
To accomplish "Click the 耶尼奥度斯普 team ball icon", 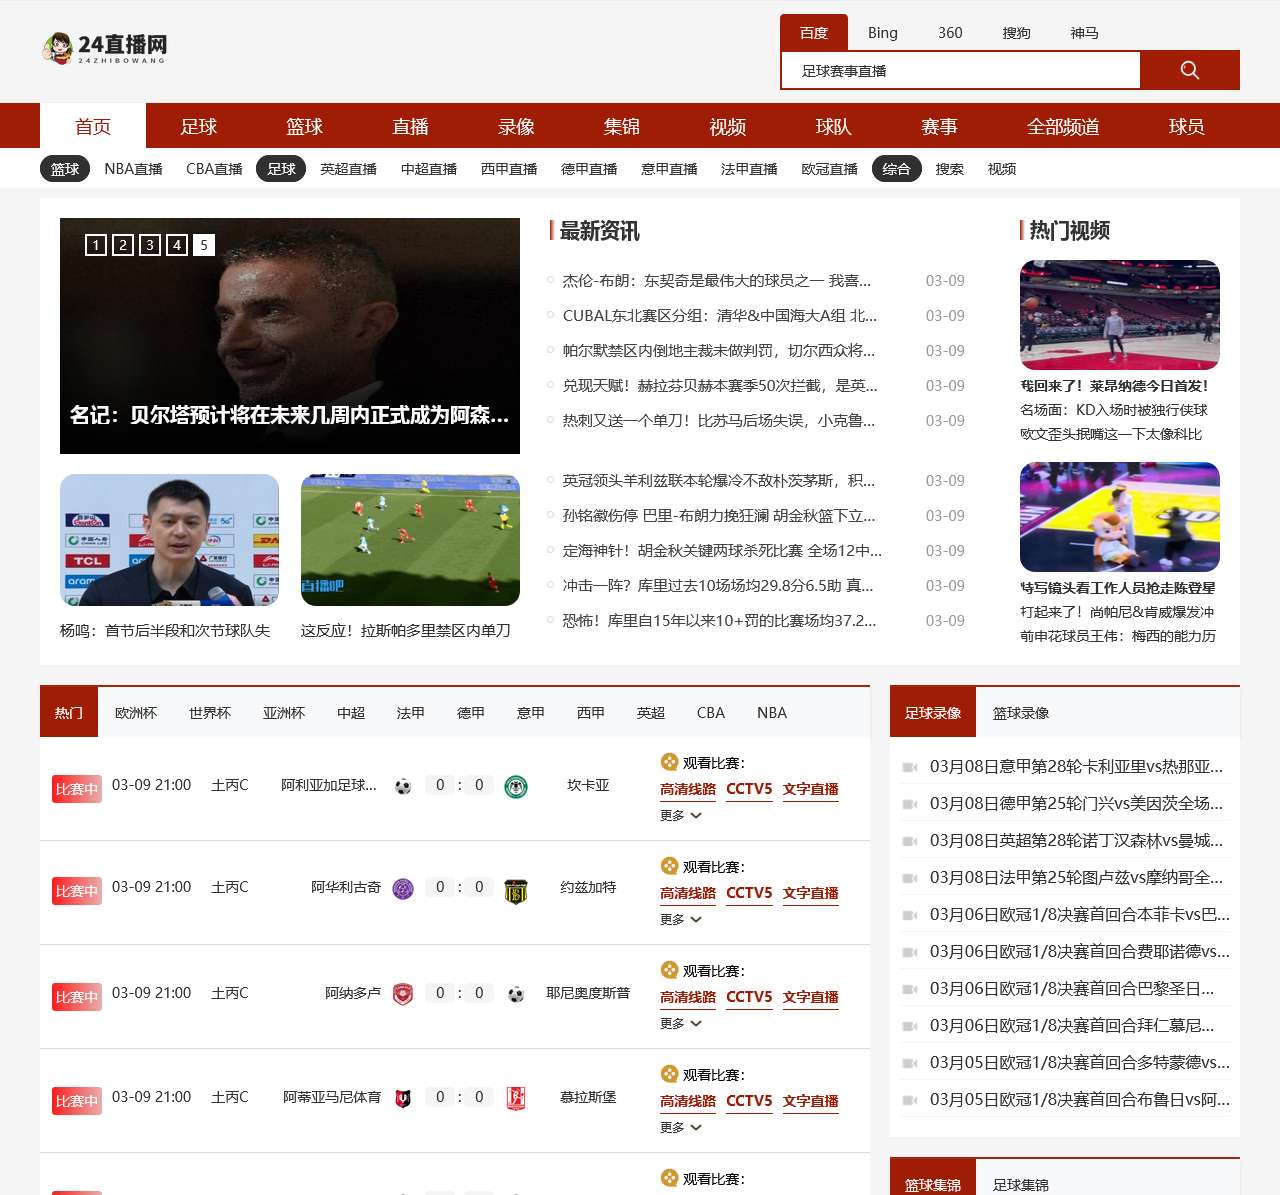I will click(x=516, y=995).
